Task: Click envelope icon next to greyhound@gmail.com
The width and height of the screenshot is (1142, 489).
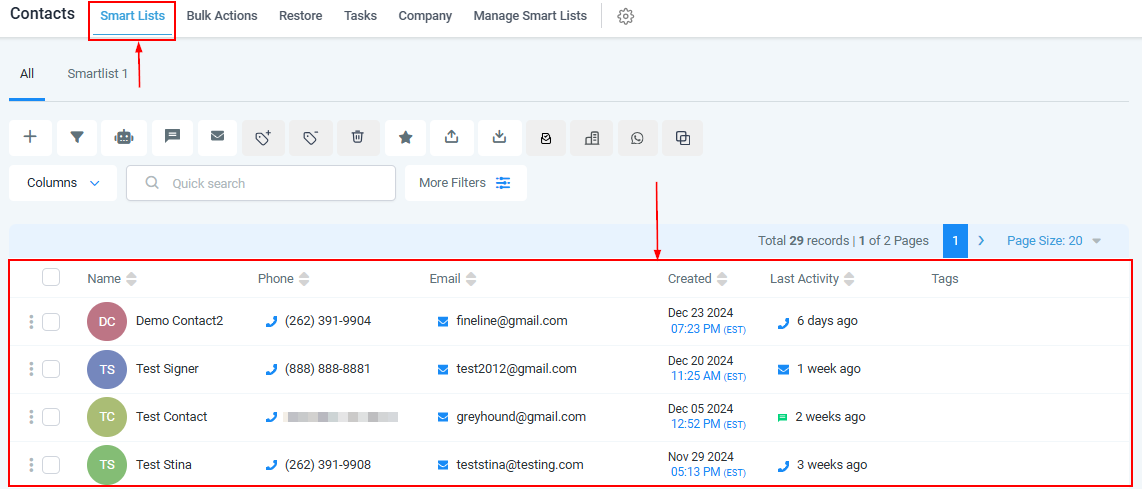Action: [x=443, y=418]
